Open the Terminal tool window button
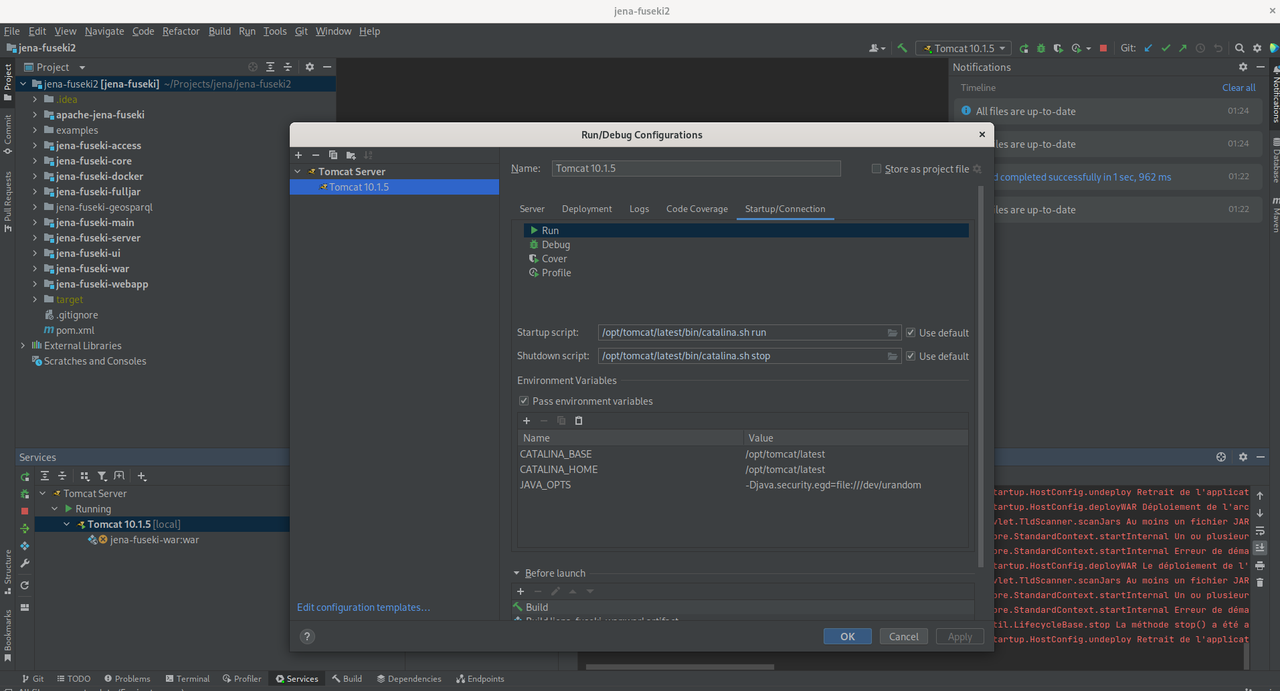The width and height of the screenshot is (1280, 691). (187, 679)
